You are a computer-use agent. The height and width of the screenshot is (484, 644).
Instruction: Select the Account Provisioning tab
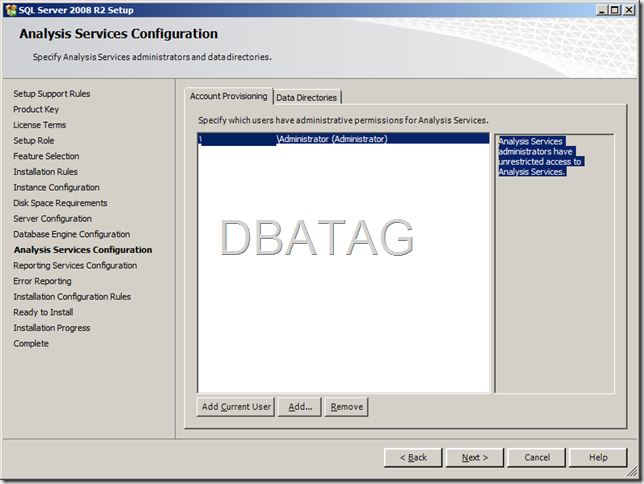coord(228,96)
